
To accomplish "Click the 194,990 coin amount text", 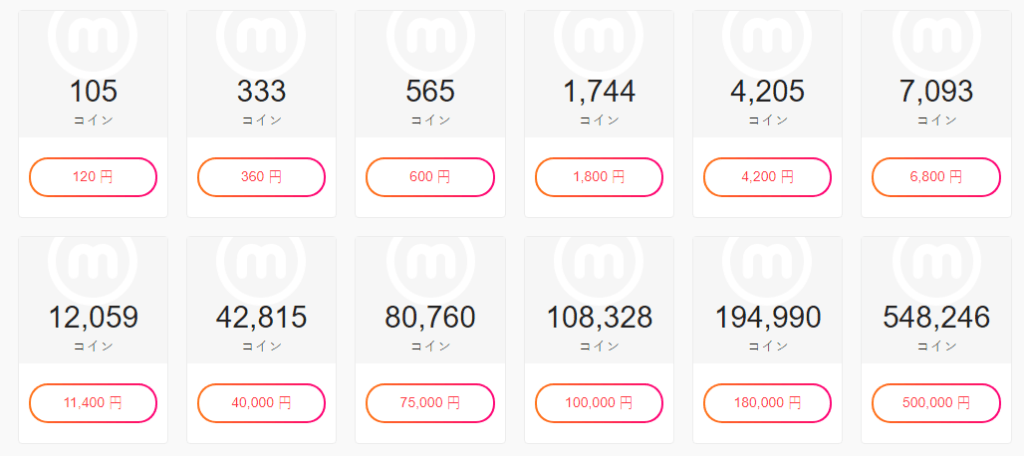I will 767,318.
